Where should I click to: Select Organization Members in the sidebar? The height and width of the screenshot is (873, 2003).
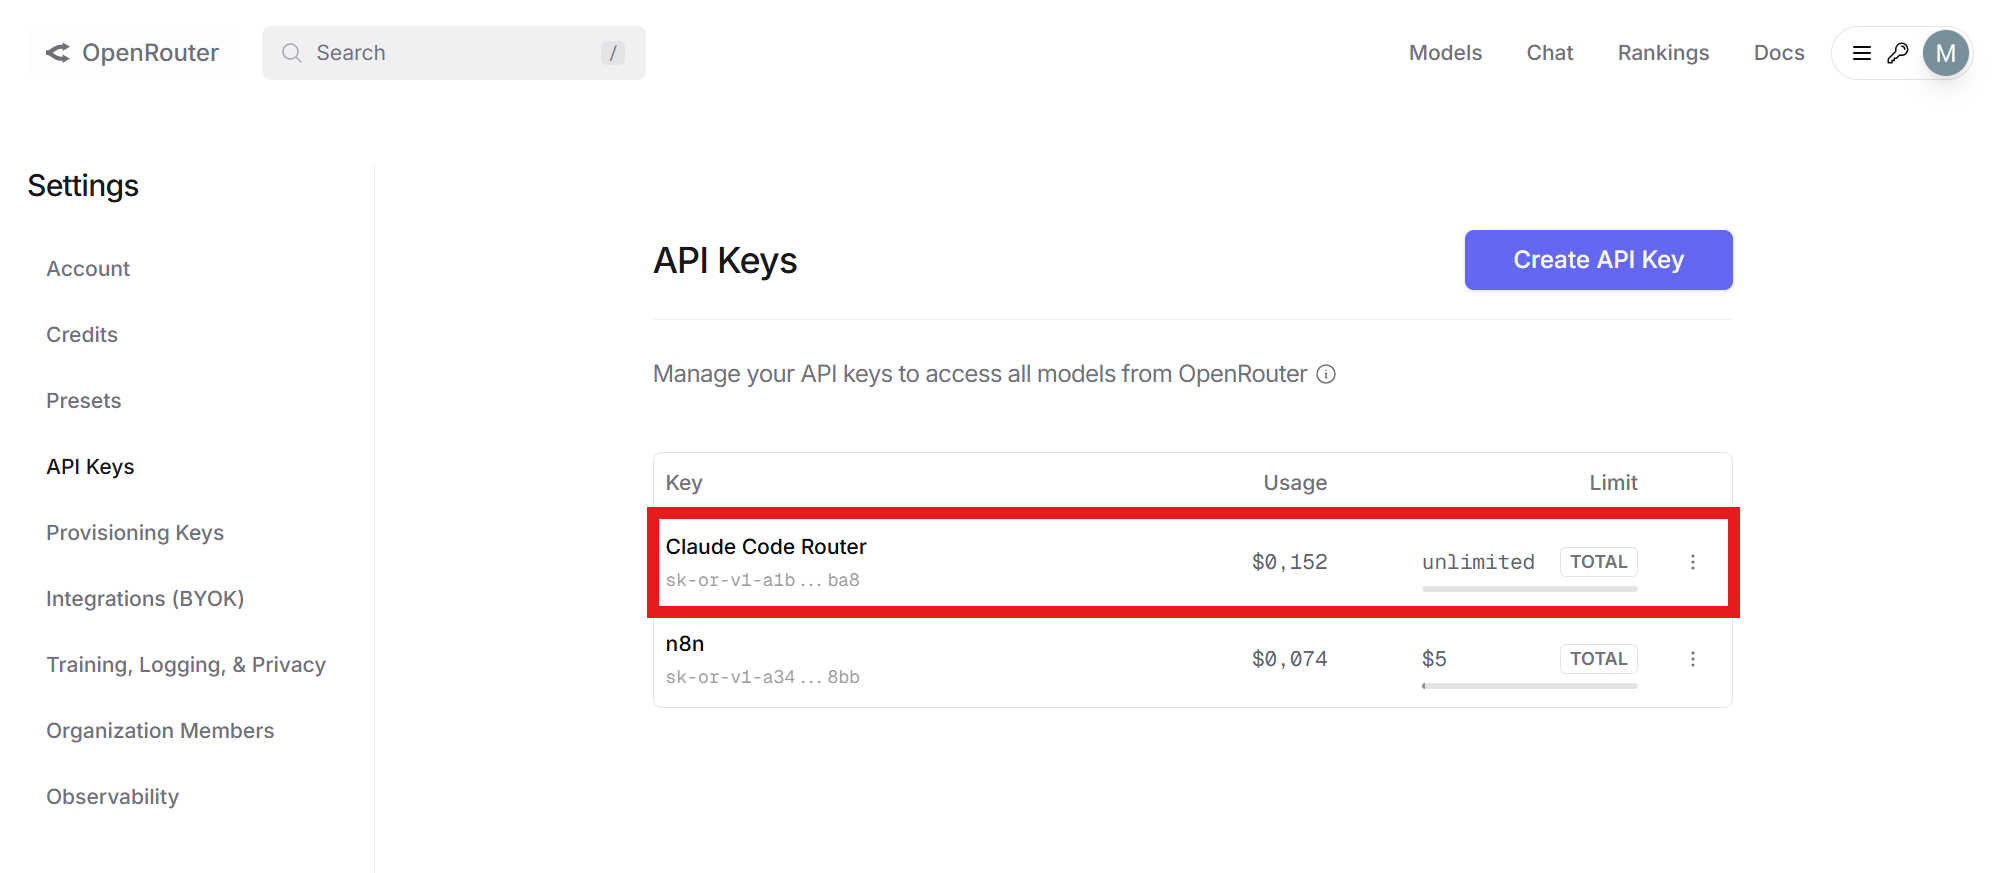pyautogui.click(x=159, y=730)
